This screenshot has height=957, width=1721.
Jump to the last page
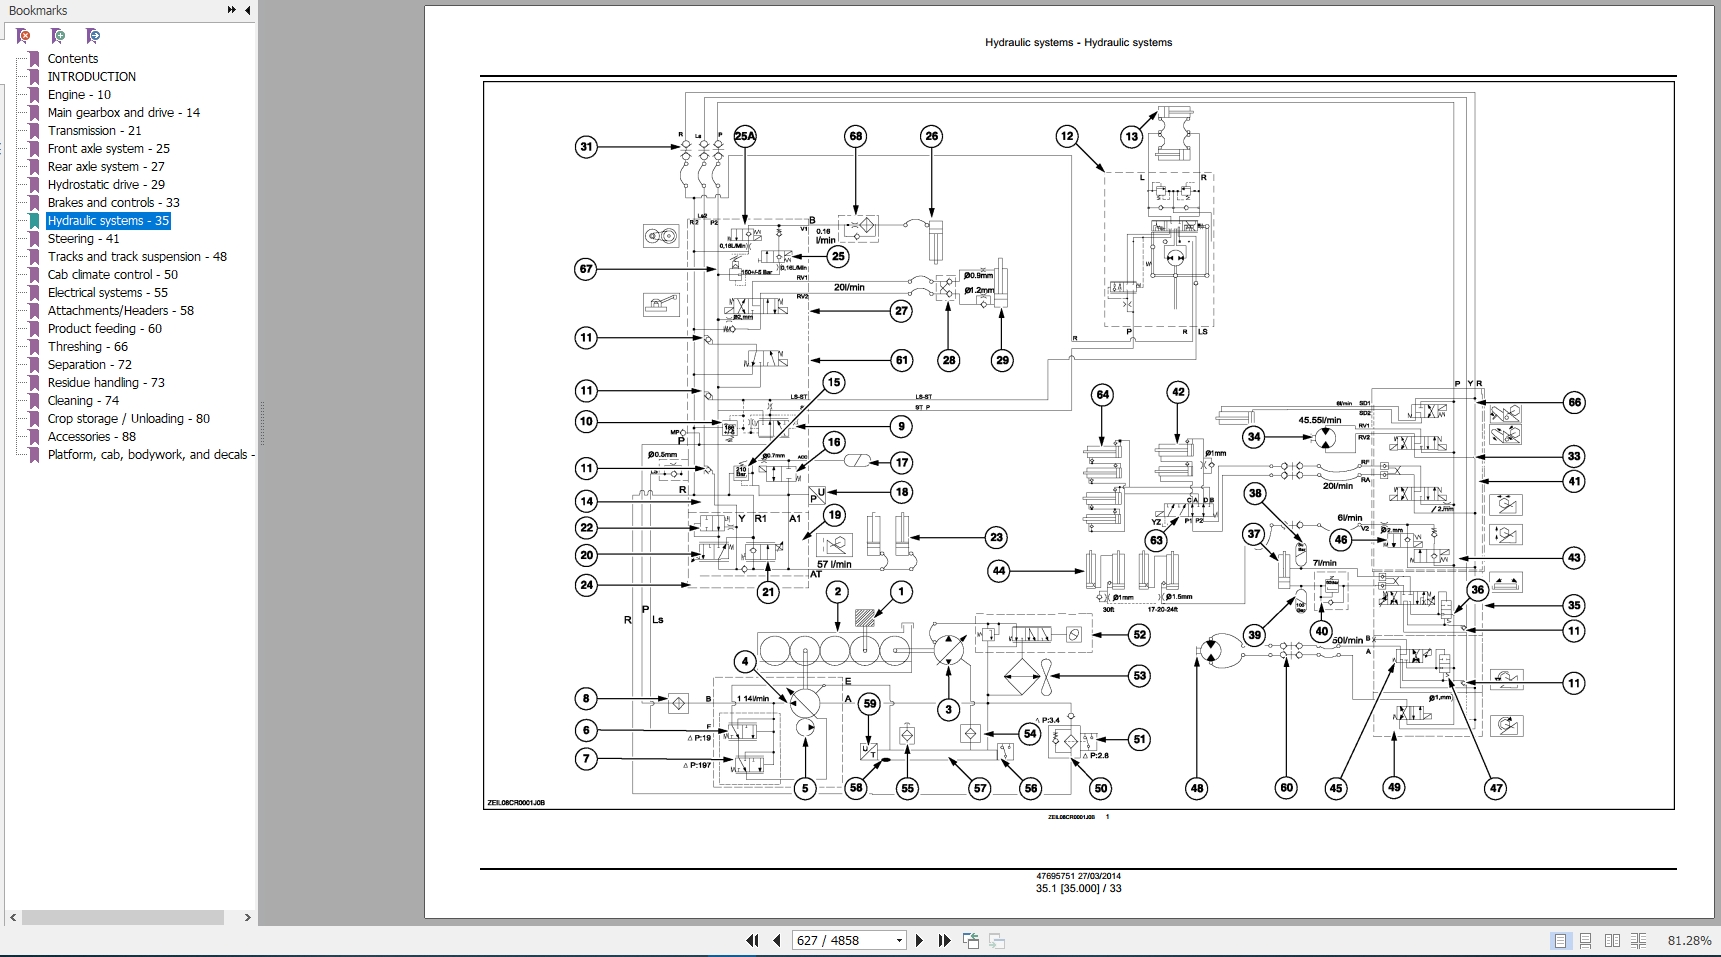944,940
